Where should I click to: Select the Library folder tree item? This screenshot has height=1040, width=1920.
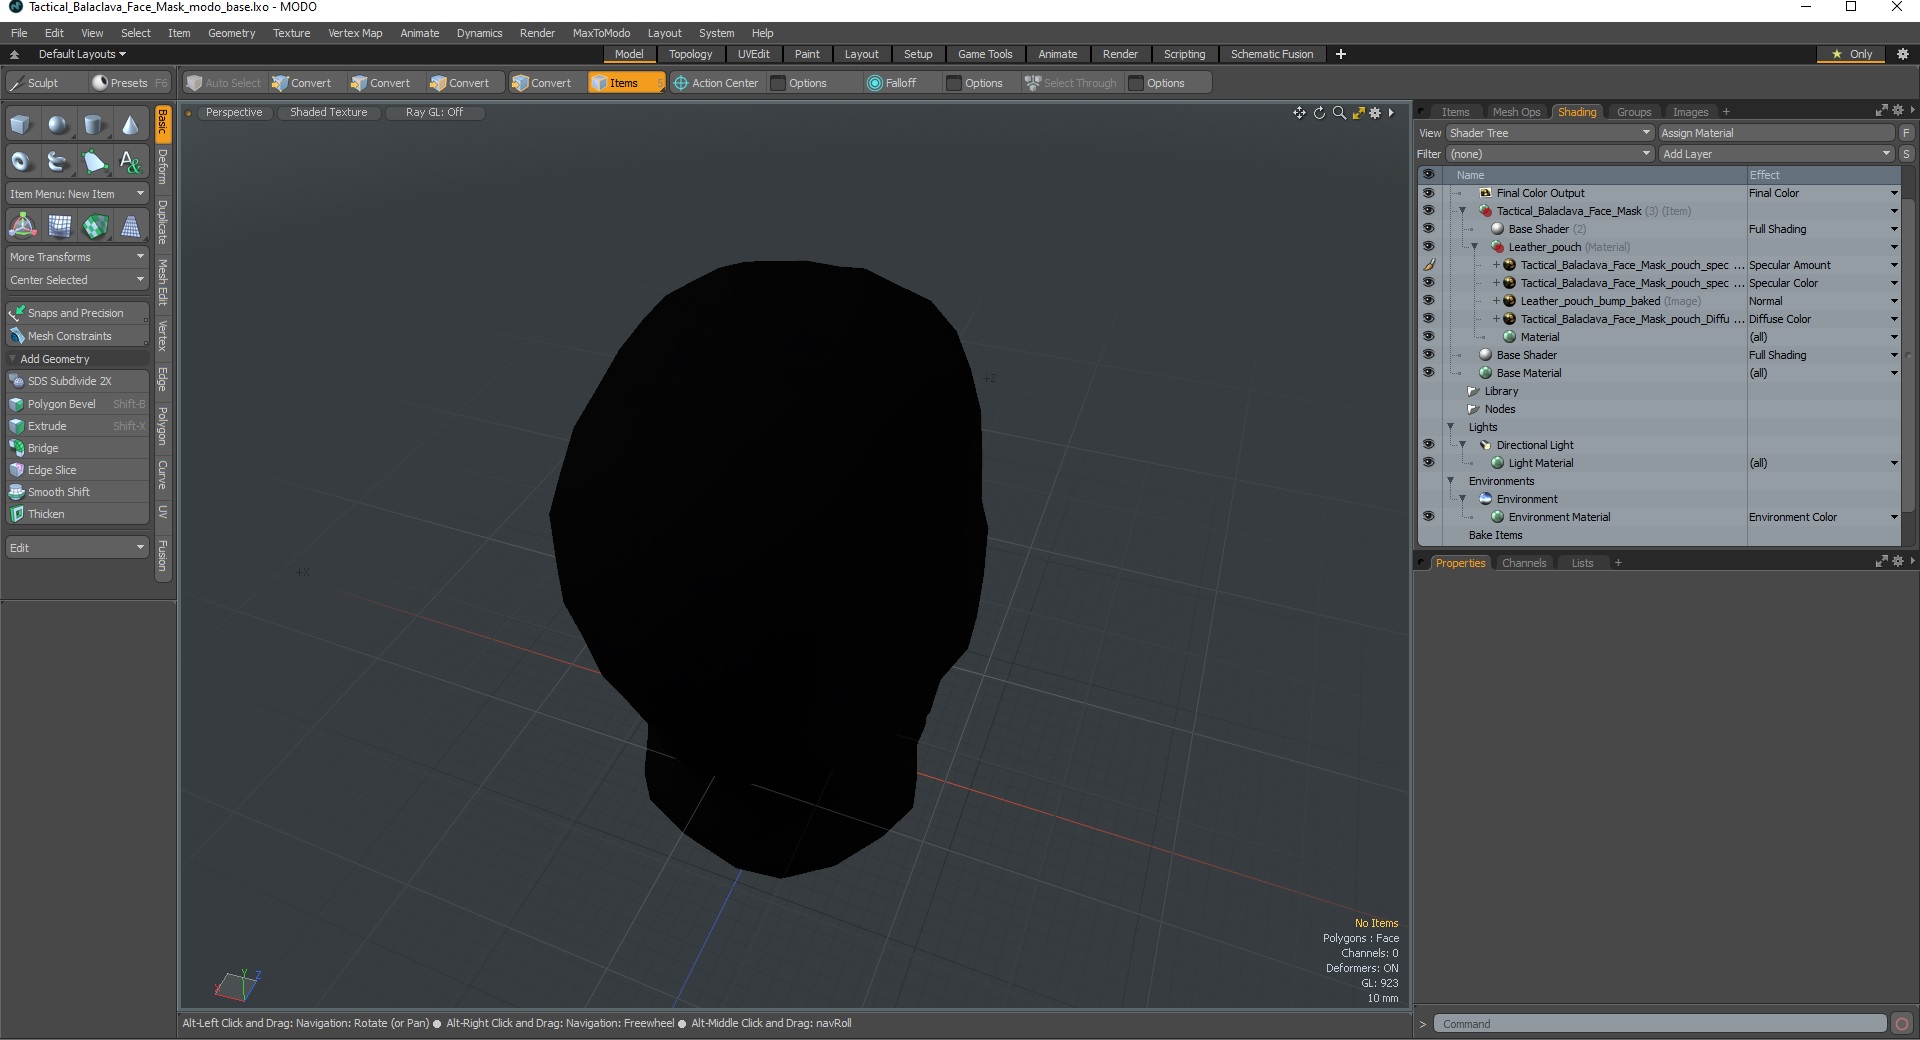click(x=1500, y=391)
